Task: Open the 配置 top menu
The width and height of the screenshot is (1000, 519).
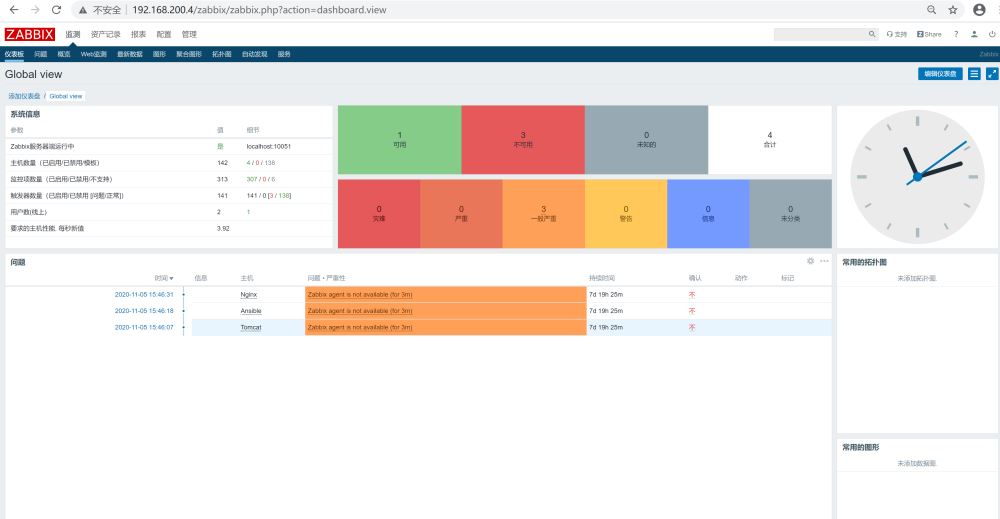Action: 164,34
